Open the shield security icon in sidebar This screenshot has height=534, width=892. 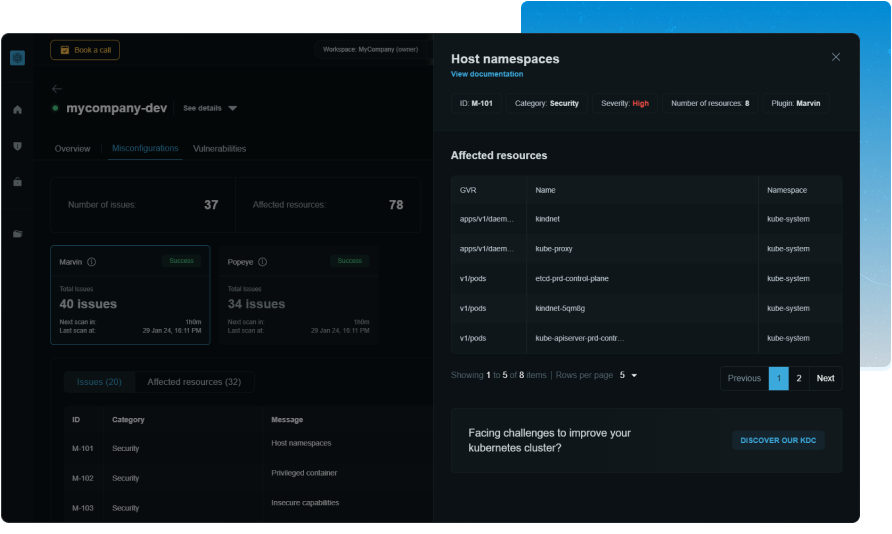pyautogui.click(x=17, y=146)
